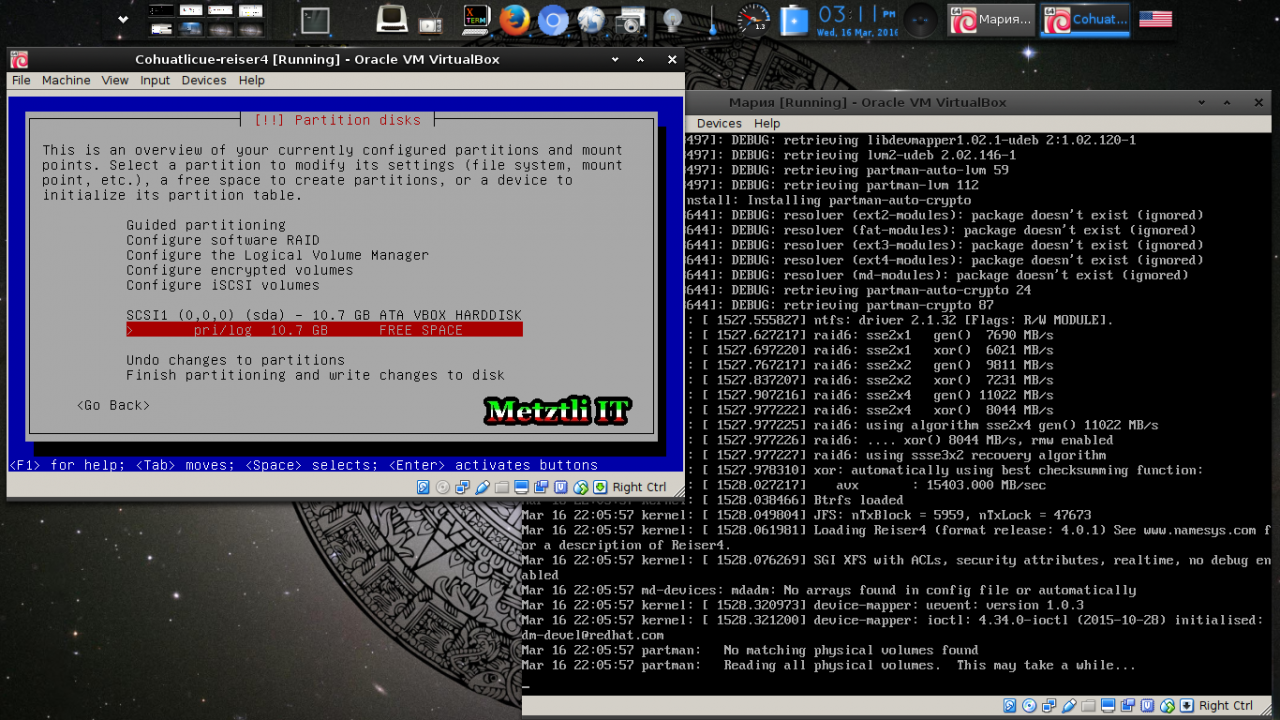Launch Chromium browser from the top panel
The image size is (1280, 720).
(x=552, y=19)
